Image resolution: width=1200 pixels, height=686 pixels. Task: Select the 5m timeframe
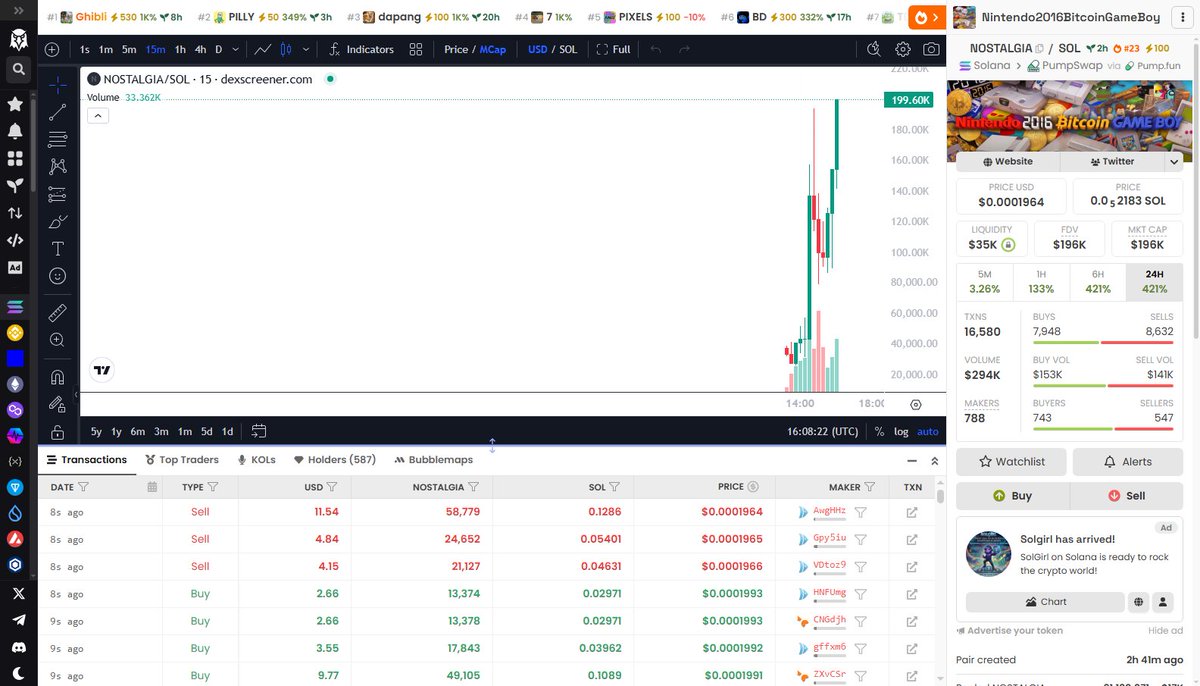tap(130, 49)
